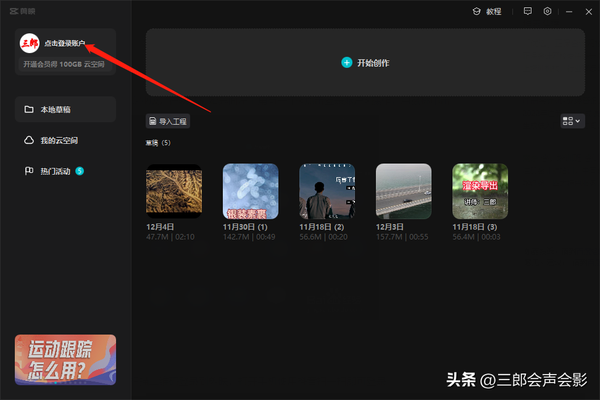Viewport: 600px width, 400px height.
Task: Click the teal badge beside 热门活动
Action: click(x=80, y=171)
